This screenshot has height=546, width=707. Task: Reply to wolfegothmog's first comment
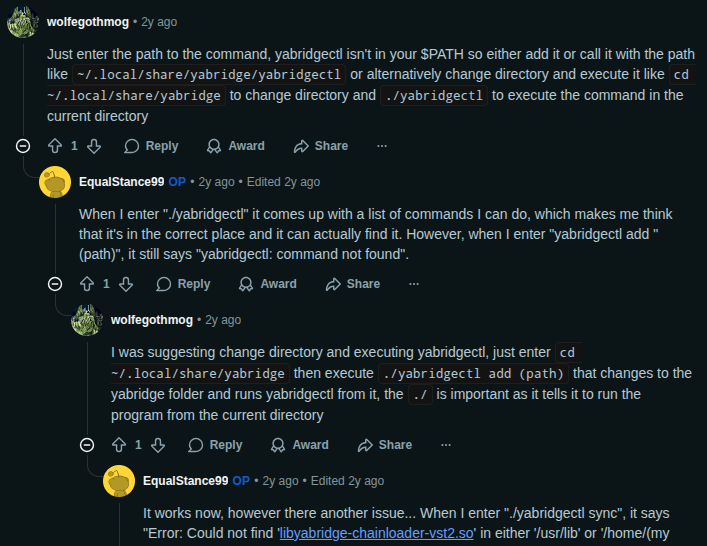[x=151, y=146]
